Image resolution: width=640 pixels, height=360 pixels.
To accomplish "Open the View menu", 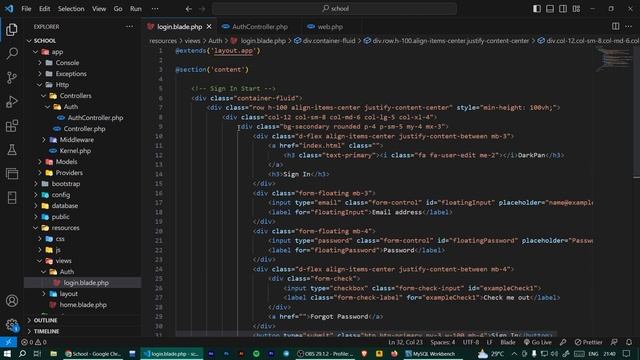I will pyautogui.click(x=99, y=9).
